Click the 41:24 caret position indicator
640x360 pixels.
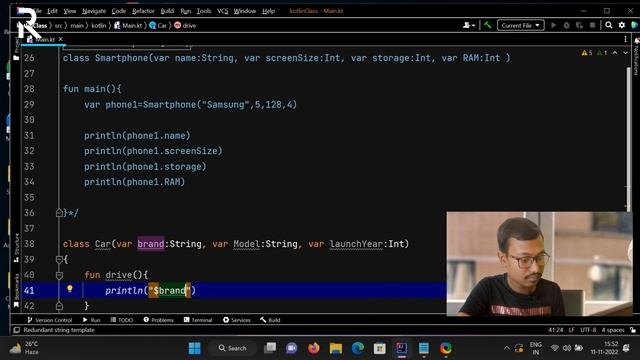556,330
